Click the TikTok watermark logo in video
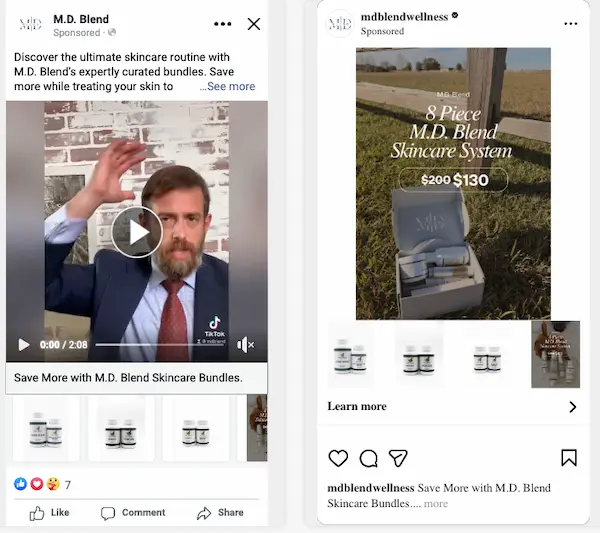 click(x=215, y=326)
